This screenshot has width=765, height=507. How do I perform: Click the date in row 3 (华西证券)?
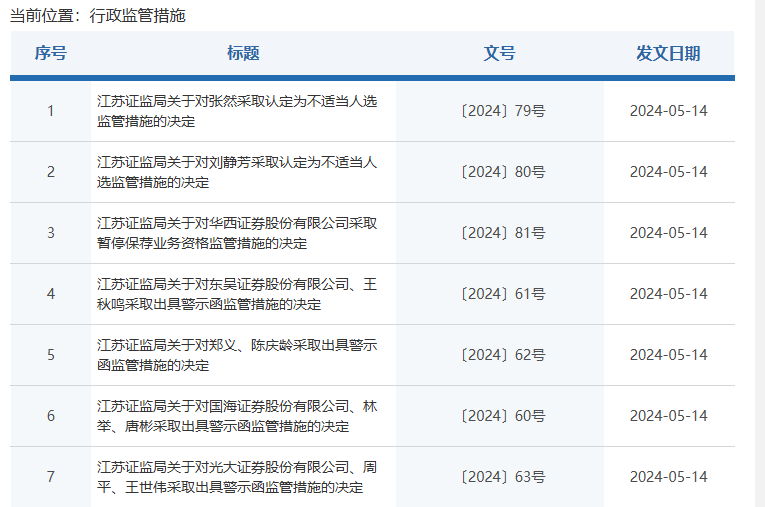(x=668, y=233)
